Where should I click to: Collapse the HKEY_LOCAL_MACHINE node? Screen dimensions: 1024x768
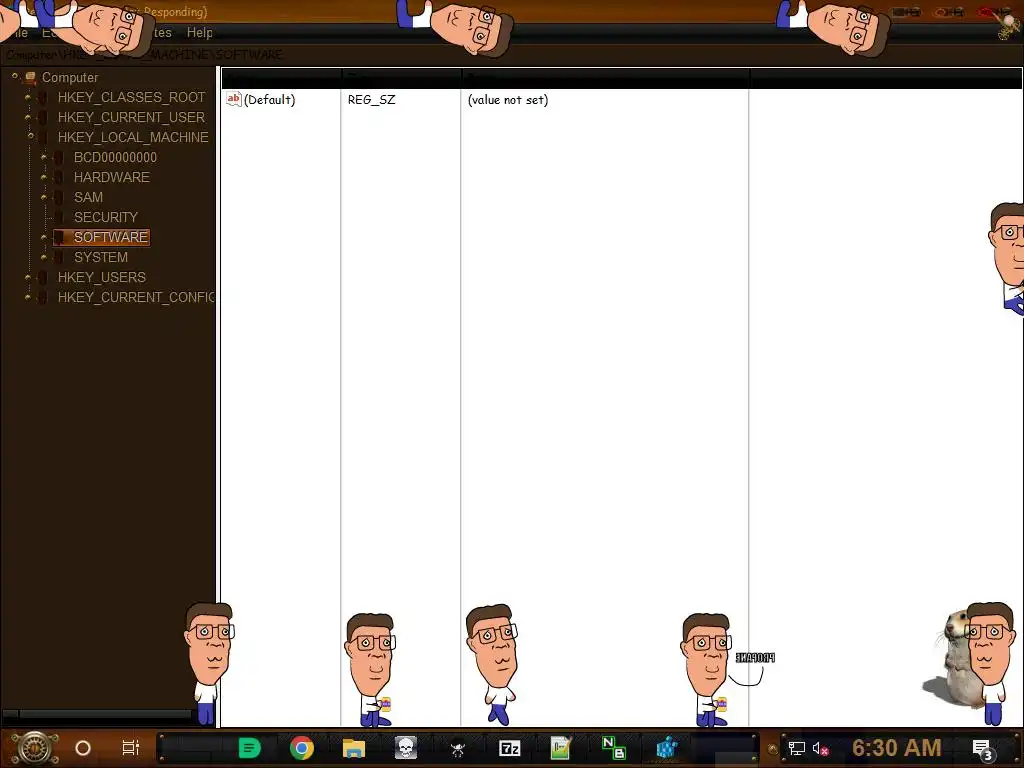tap(30, 136)
